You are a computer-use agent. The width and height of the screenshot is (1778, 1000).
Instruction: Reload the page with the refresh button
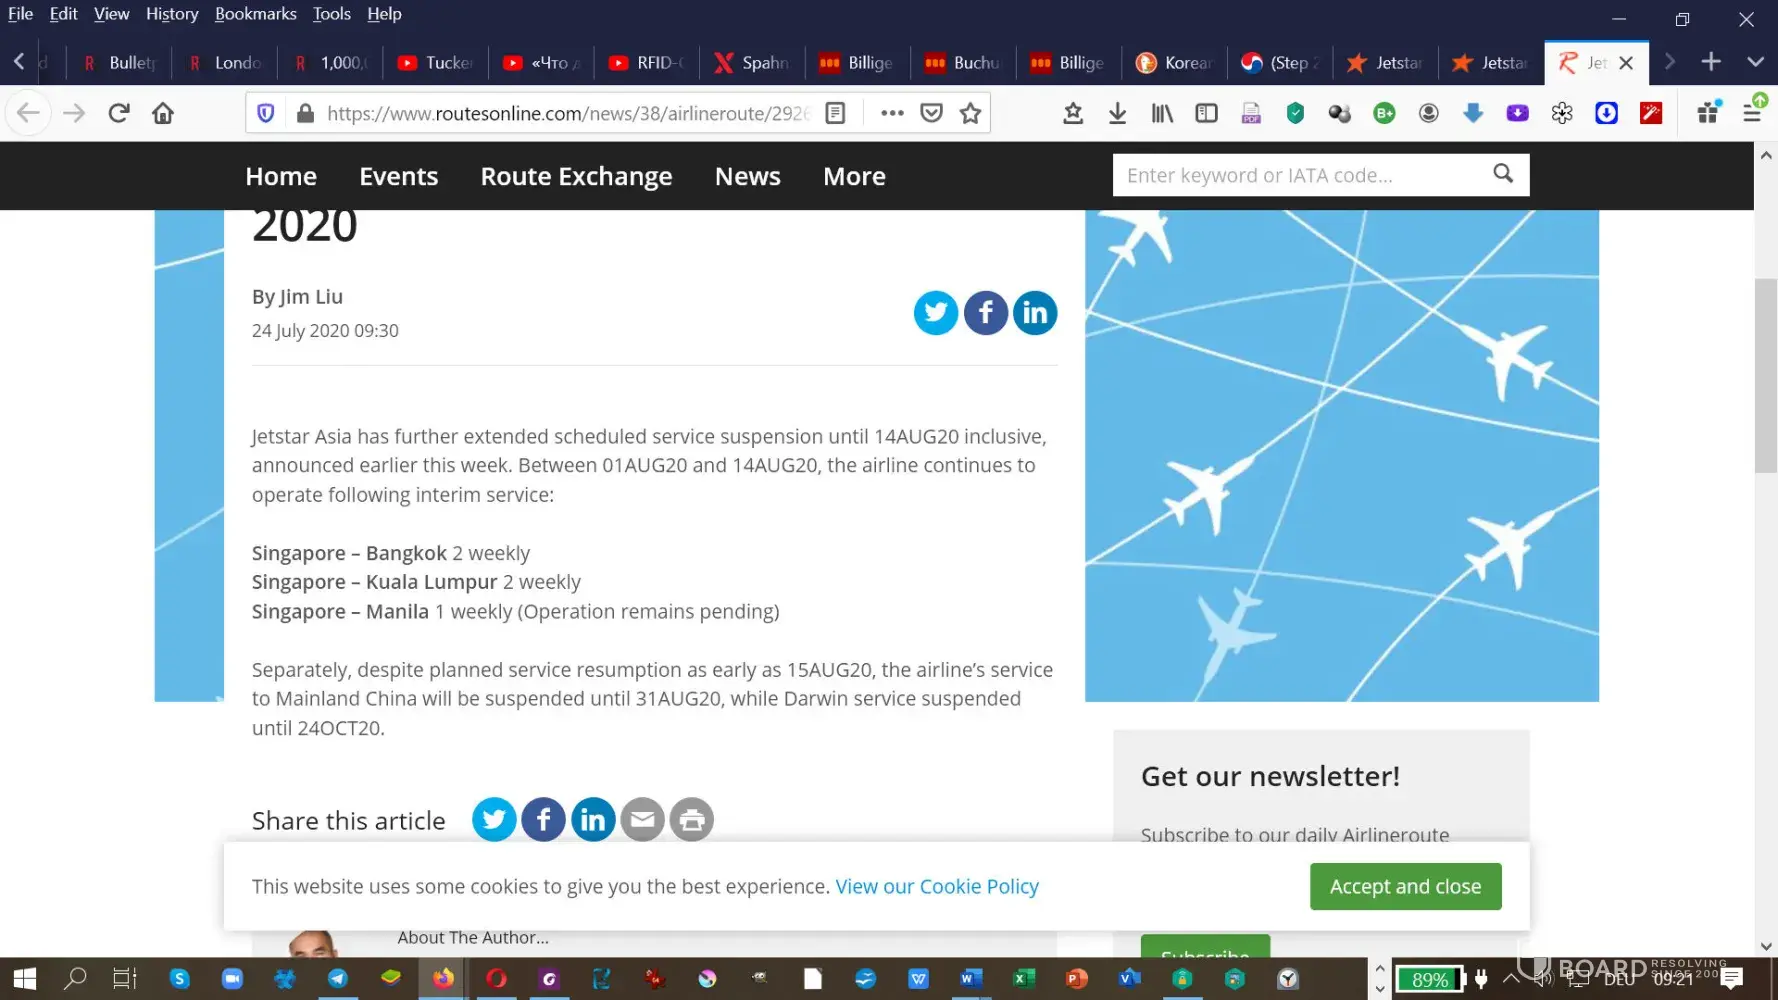coord(119,113)
